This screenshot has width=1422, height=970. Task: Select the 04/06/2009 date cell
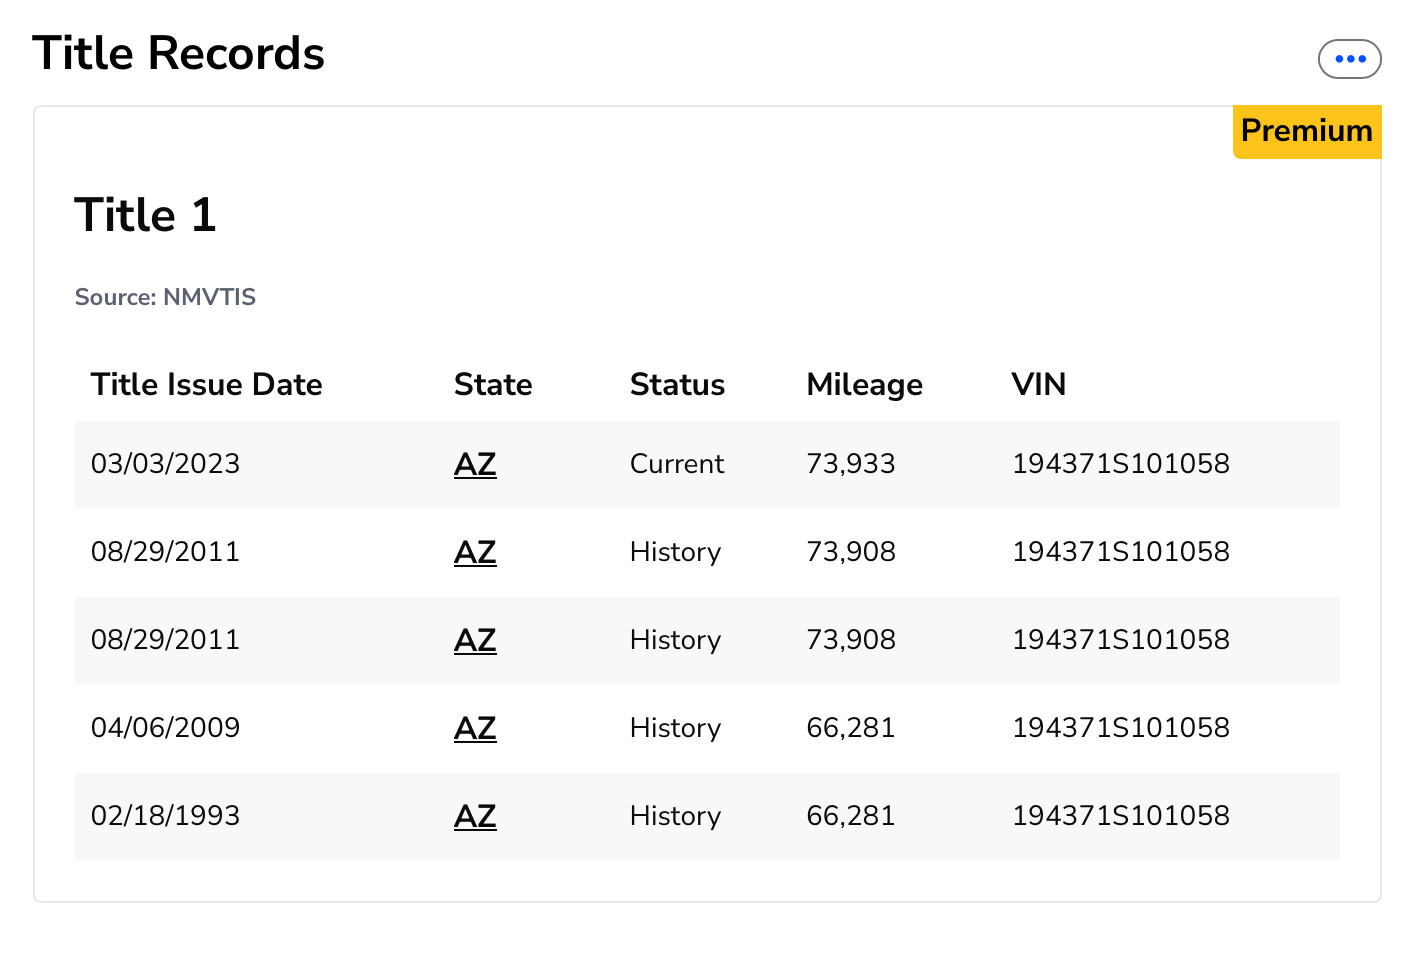tap(165, 728)
